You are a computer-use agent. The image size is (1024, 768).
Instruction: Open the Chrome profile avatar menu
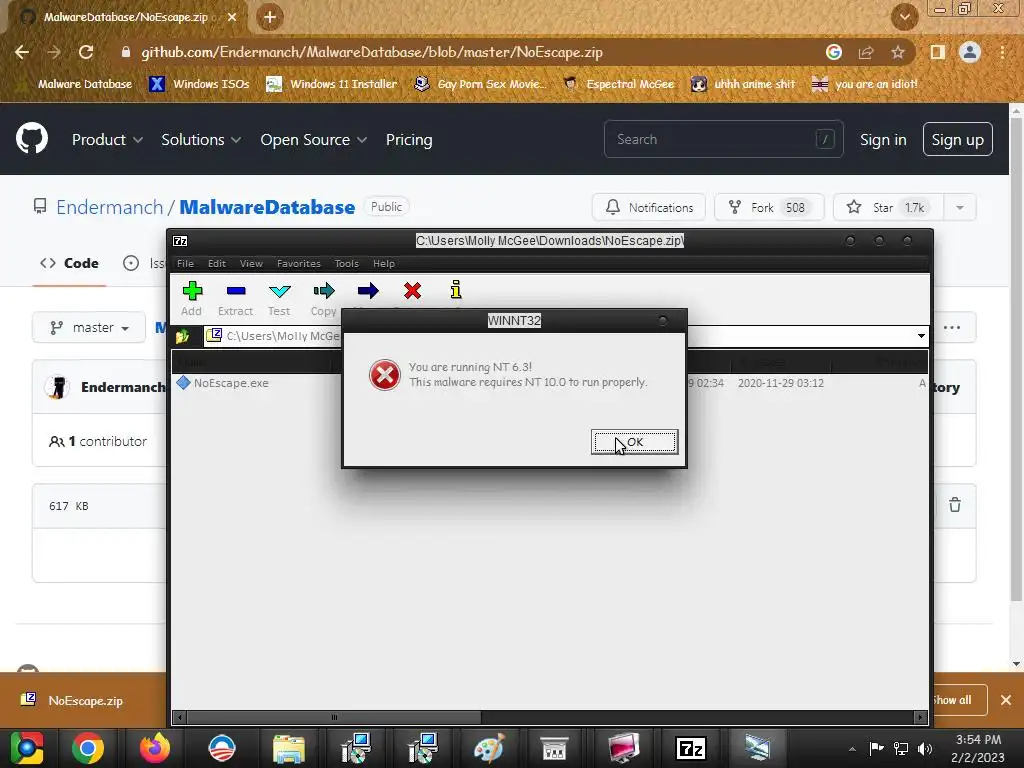970,52
